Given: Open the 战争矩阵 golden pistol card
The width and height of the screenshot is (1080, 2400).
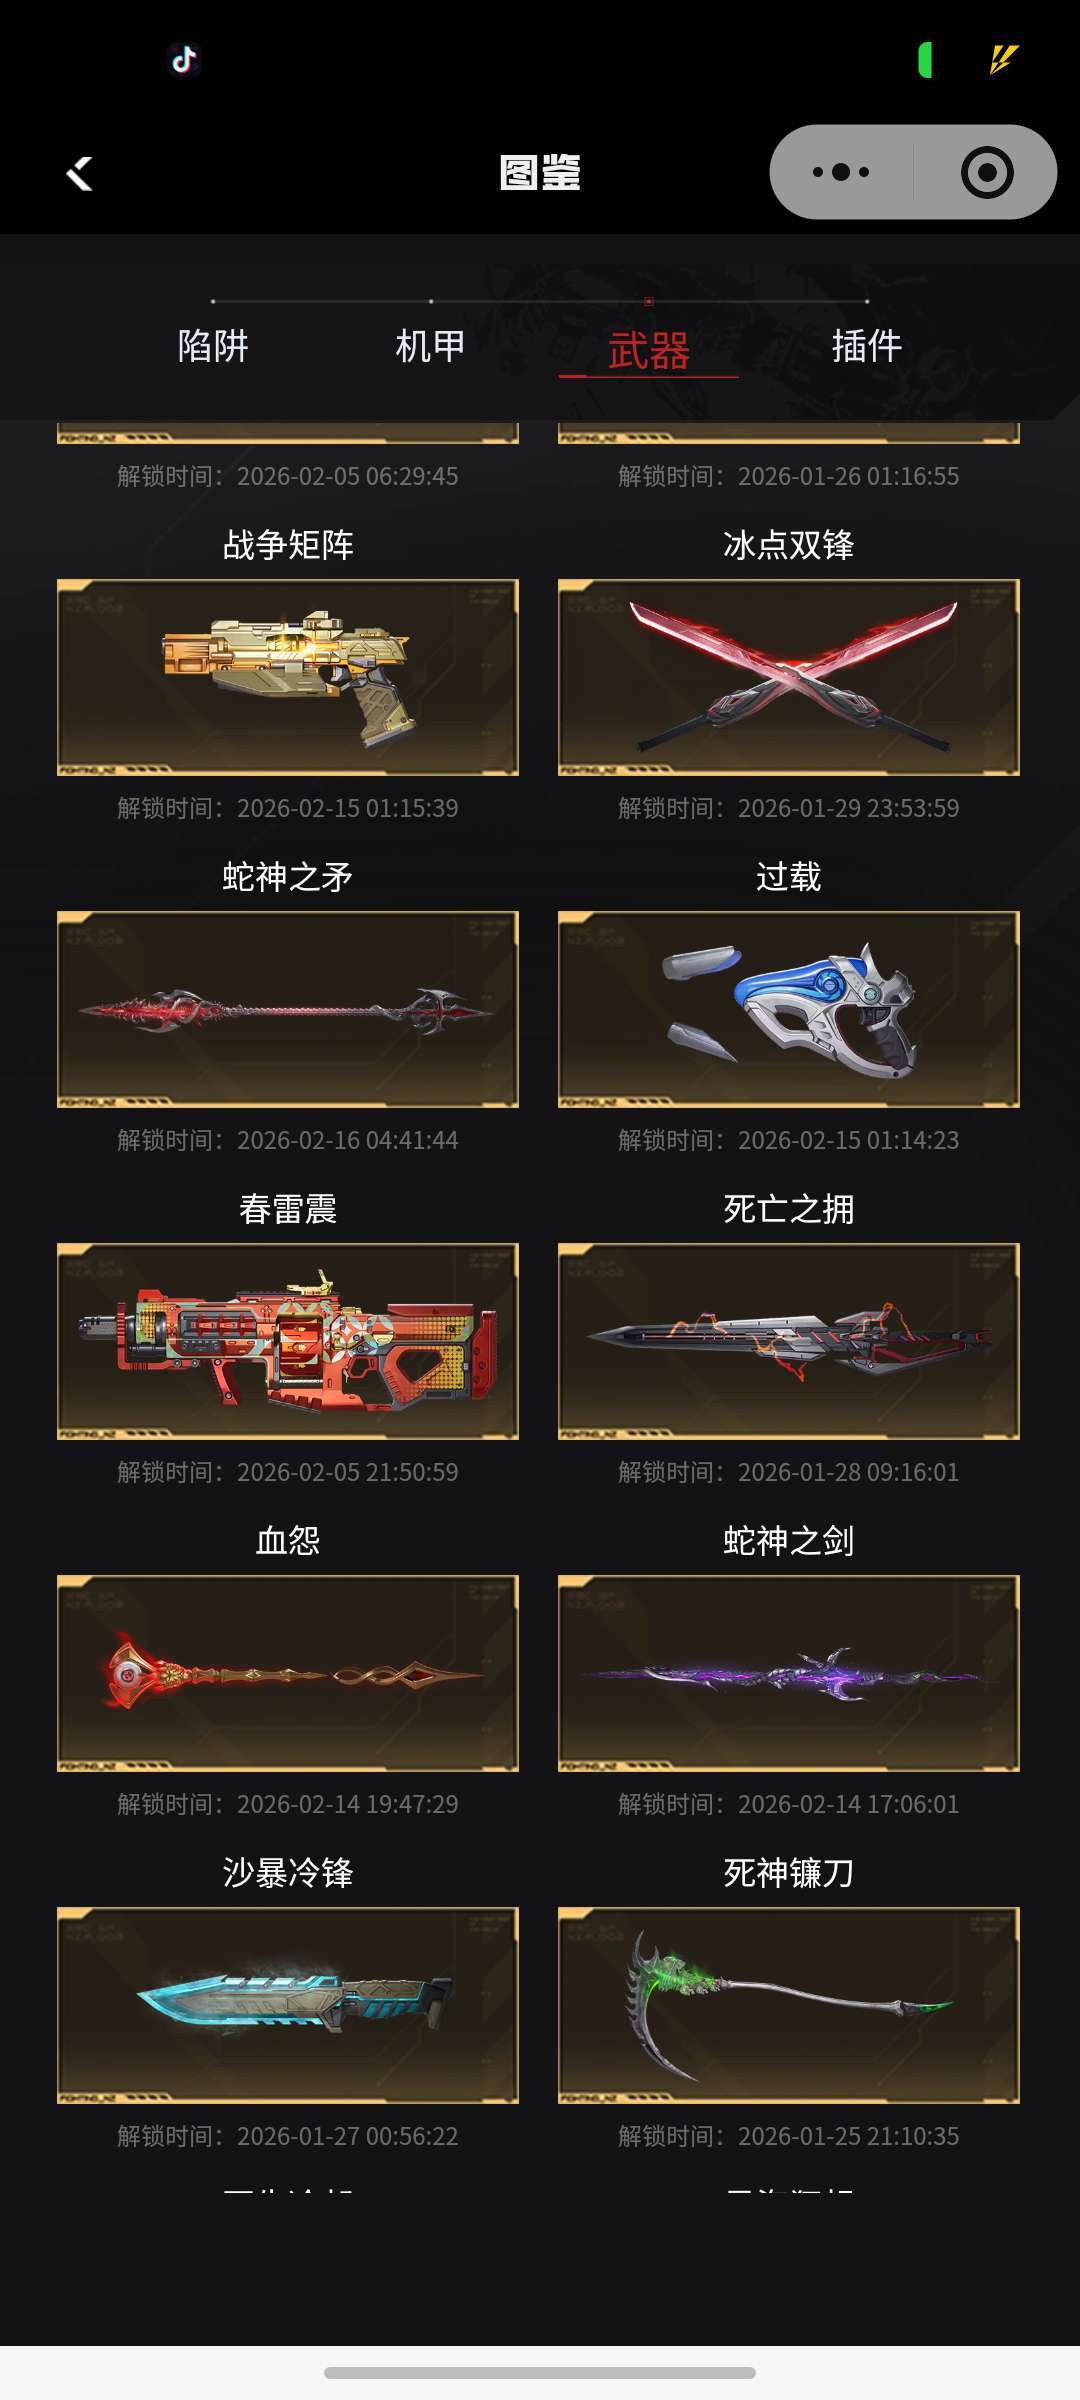Looking at the screenshot, I should coord(288,677).
